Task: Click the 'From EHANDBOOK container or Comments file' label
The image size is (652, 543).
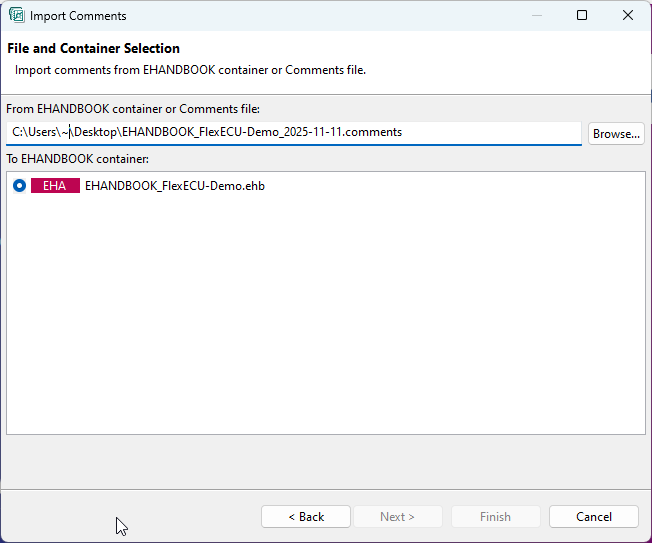Action: (133, 108)
